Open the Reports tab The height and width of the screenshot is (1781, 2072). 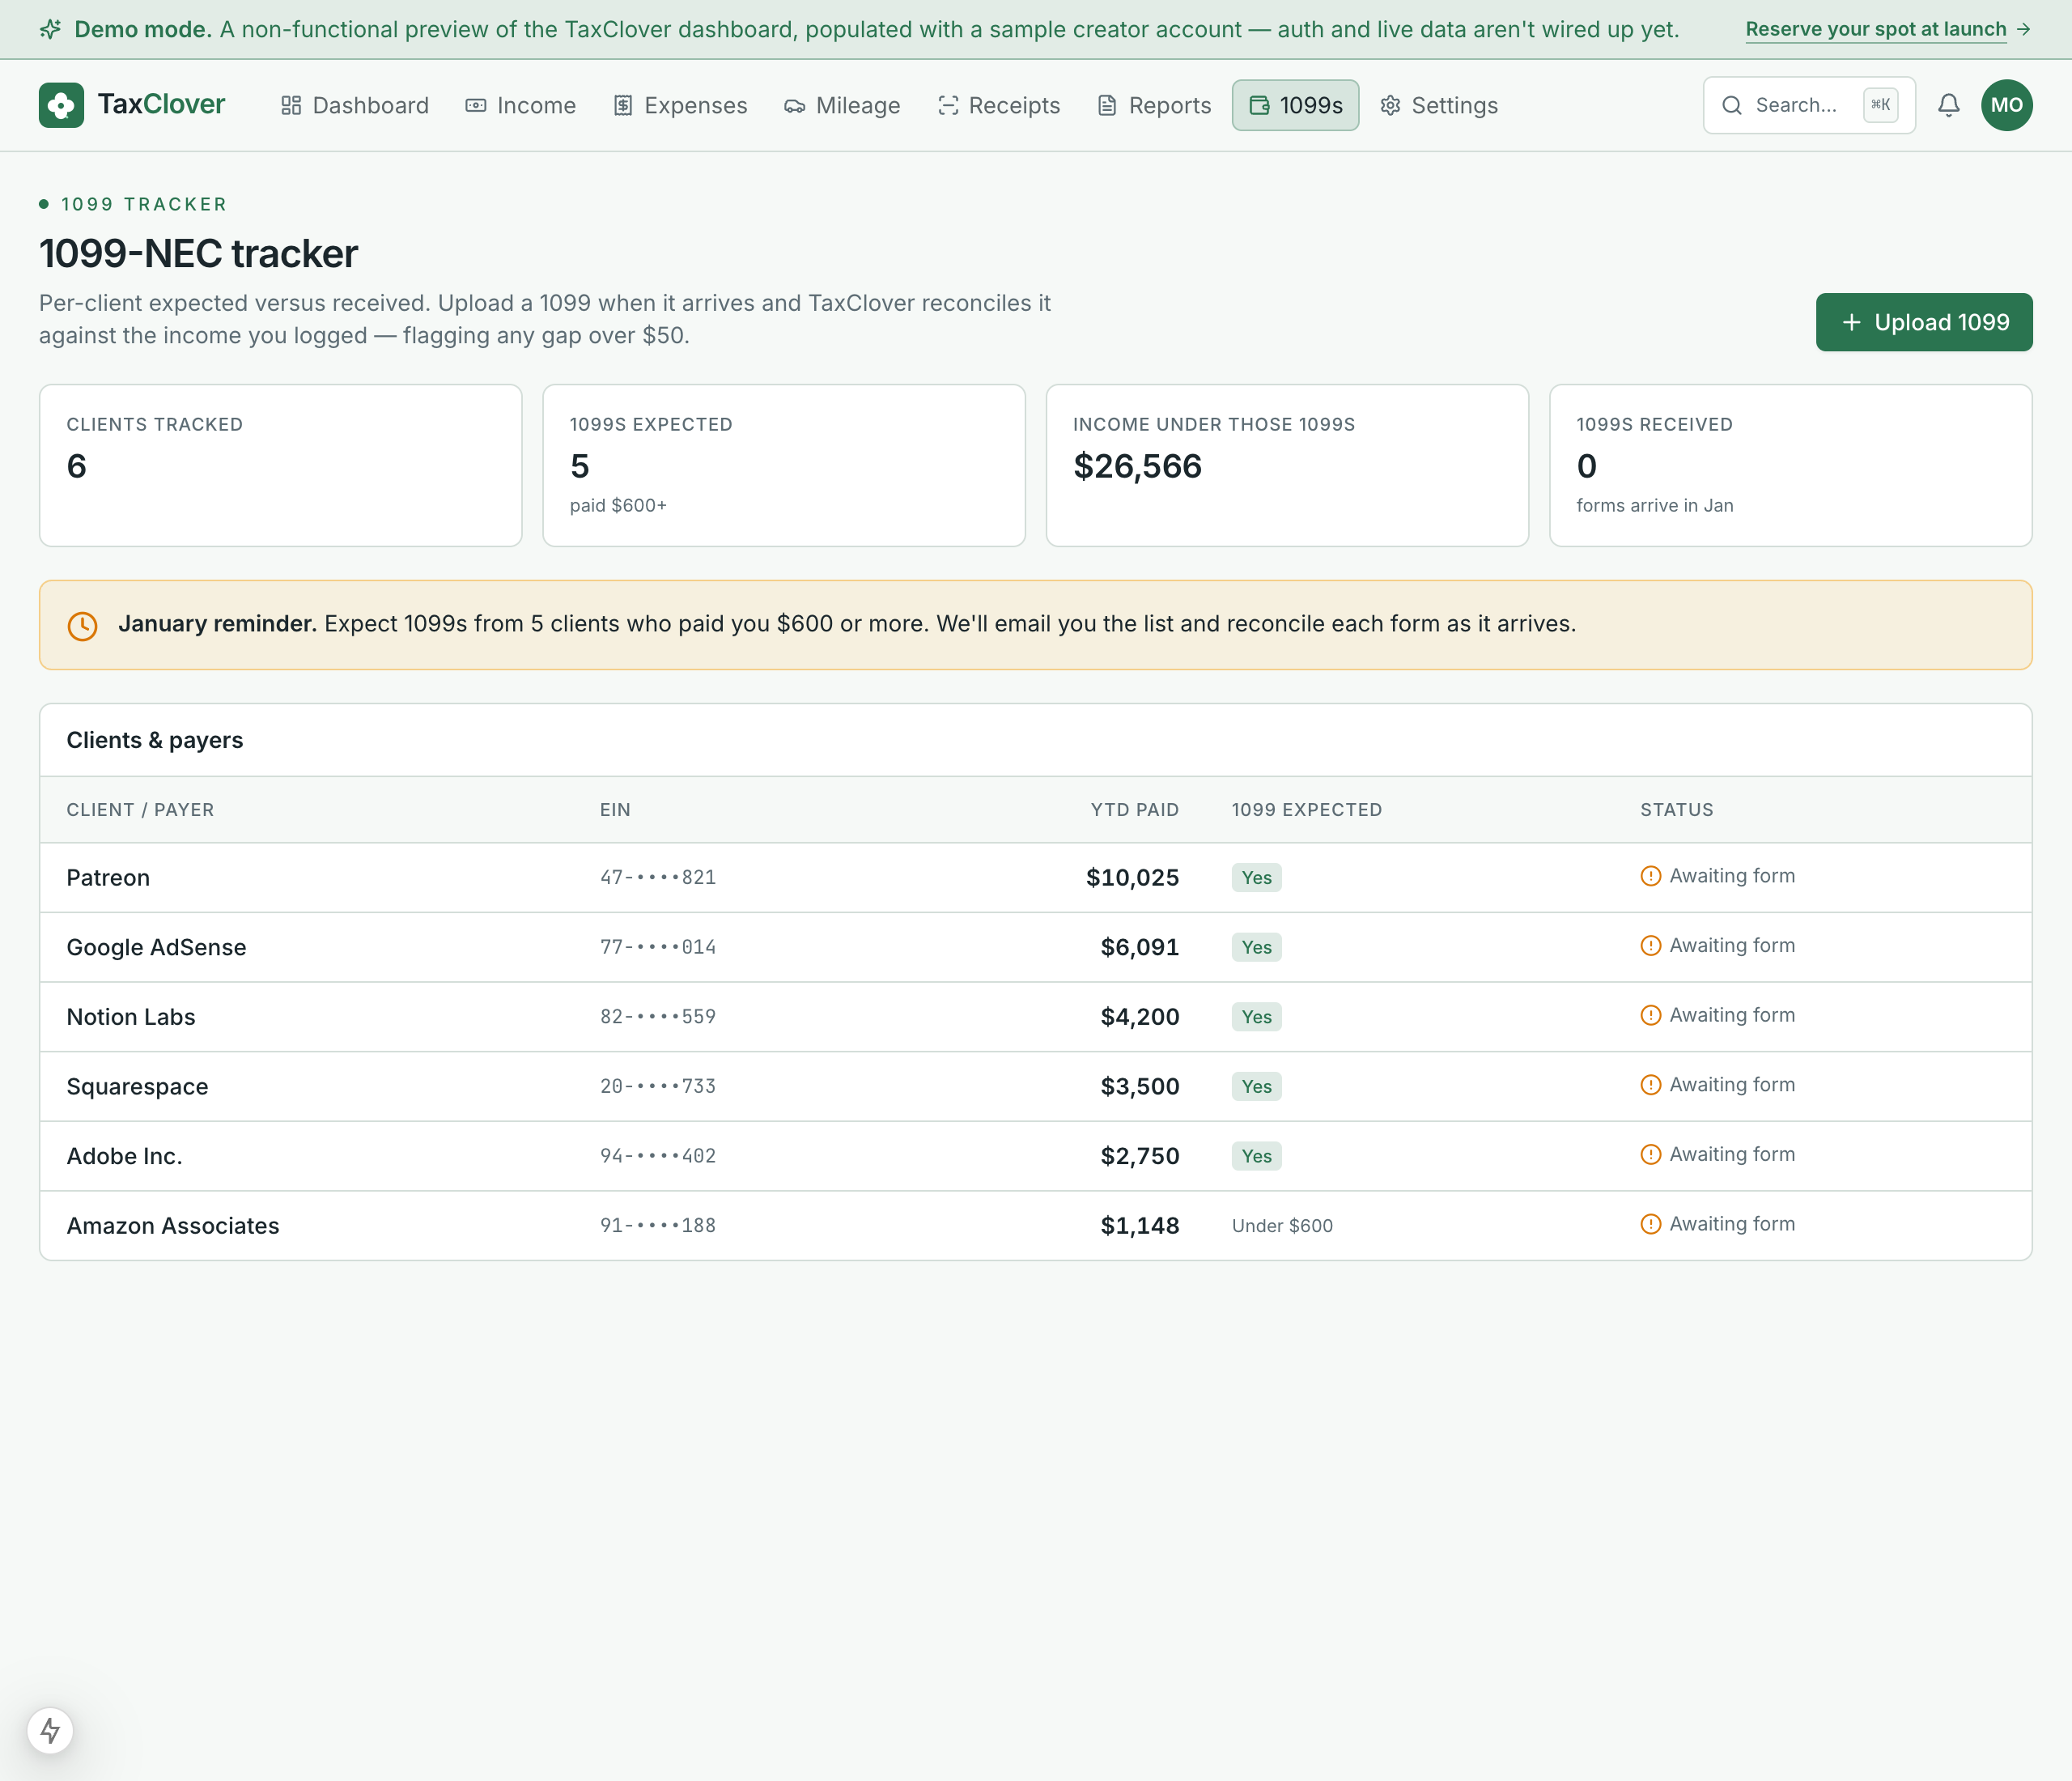1154,105
